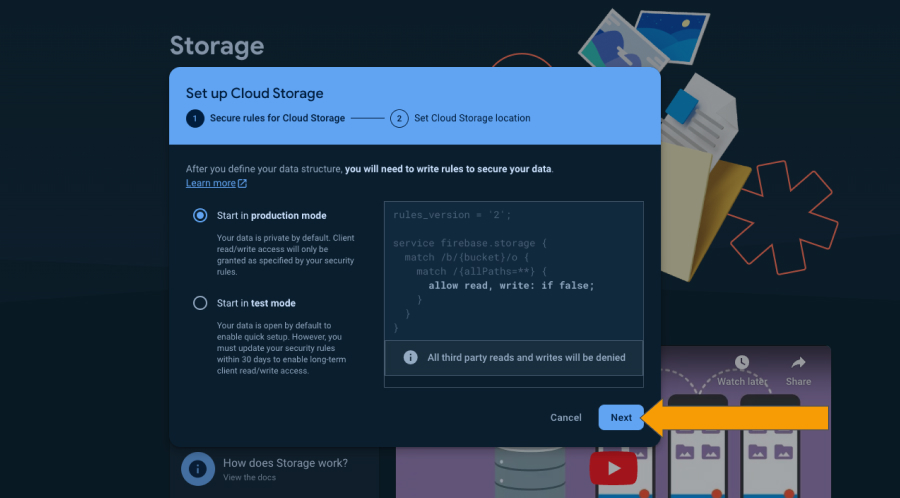
Task: Click info icon beside How does Storage work
Action: click(x=198, y=469)
